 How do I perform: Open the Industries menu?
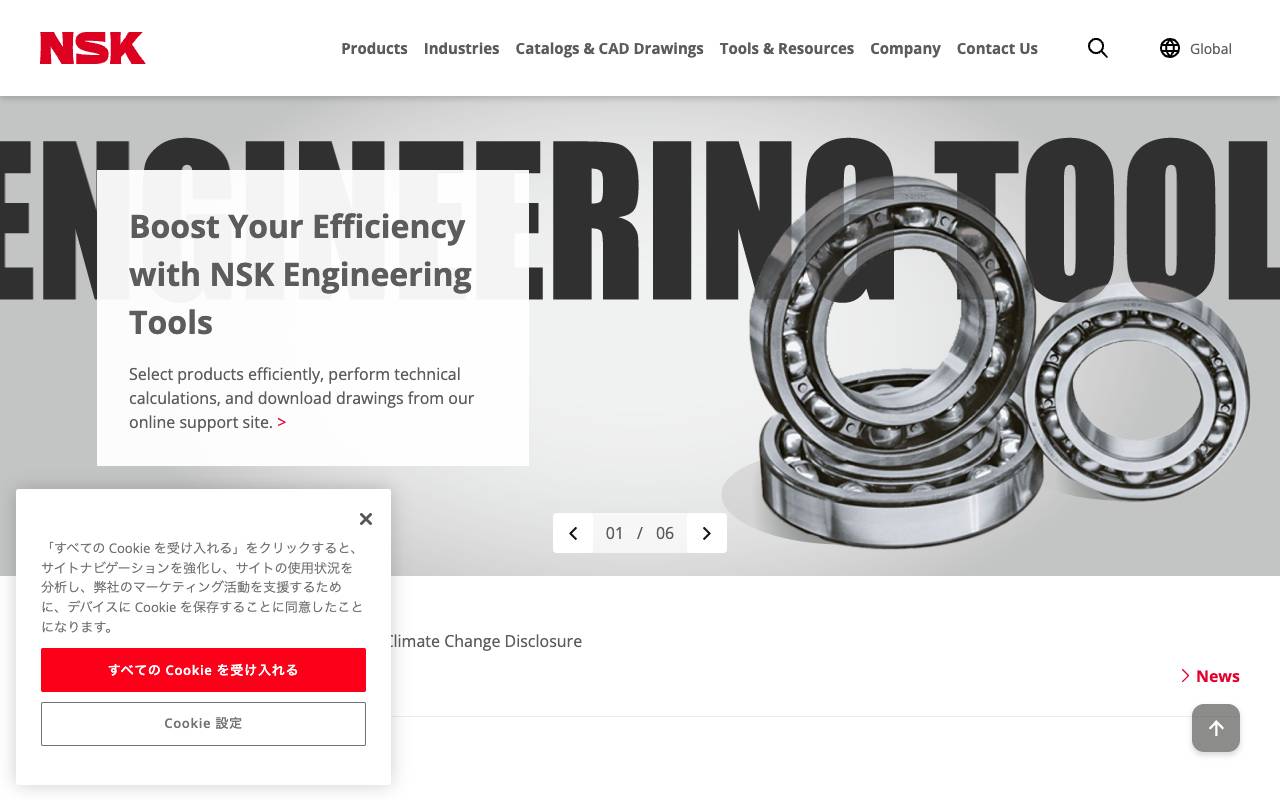pos(461,48)
